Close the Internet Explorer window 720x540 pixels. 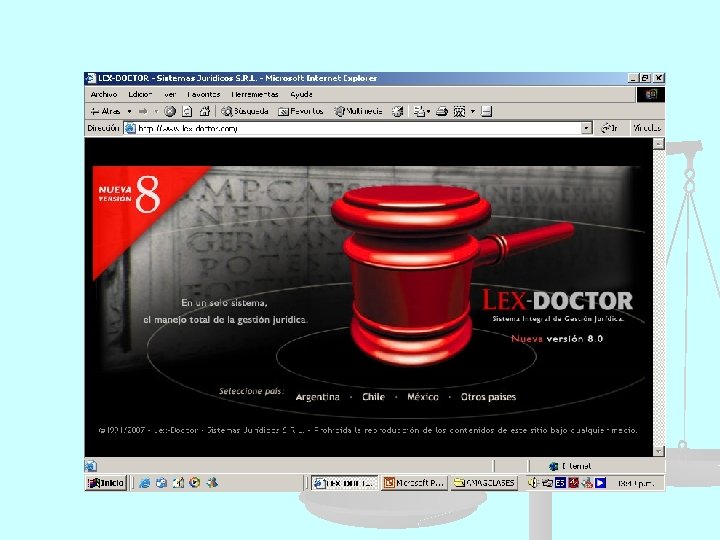point(659,78)
